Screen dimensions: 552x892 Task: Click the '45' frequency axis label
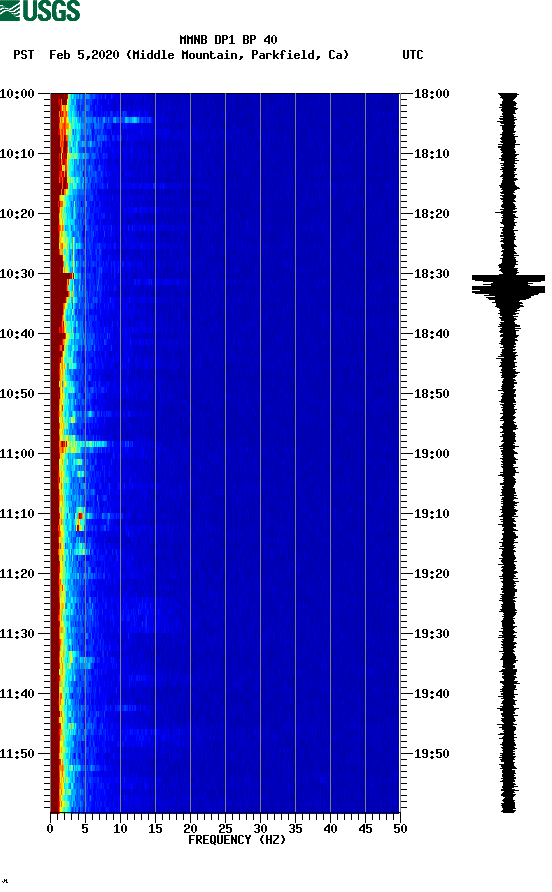[365, 829]
